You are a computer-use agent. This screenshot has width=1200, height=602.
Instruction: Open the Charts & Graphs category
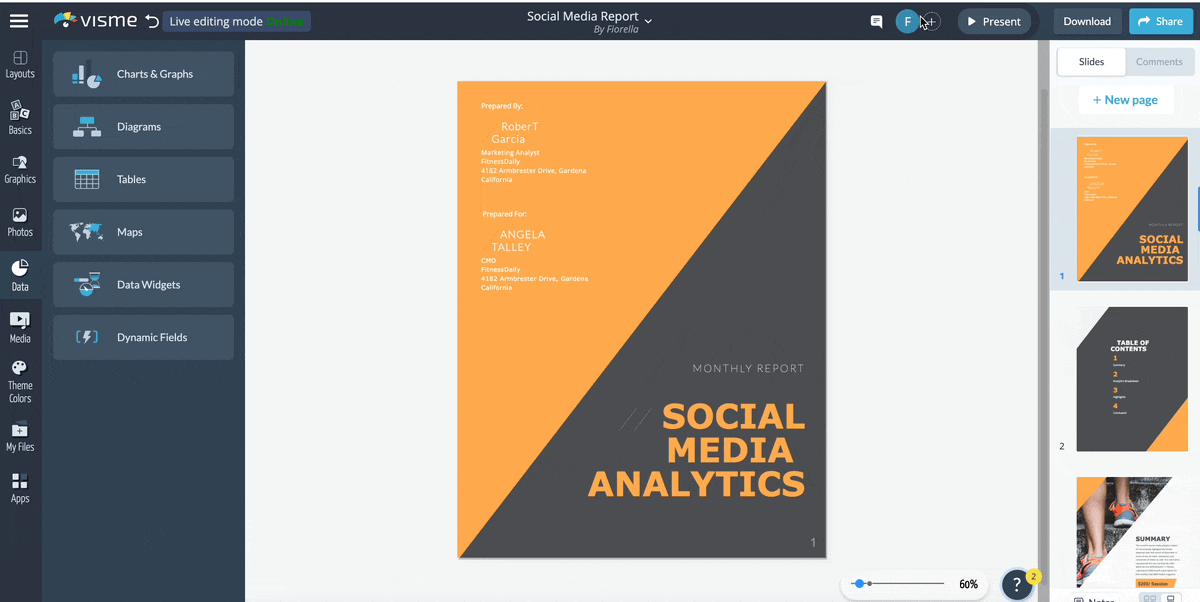143,74
